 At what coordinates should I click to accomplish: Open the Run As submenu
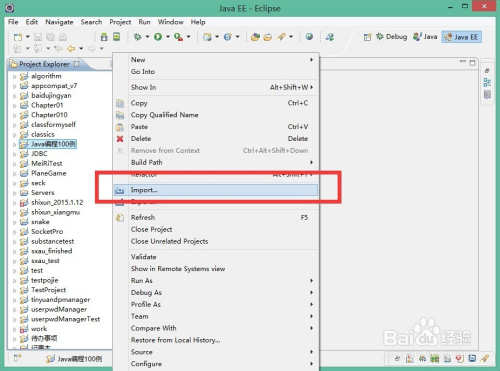(x=216, y=281)
